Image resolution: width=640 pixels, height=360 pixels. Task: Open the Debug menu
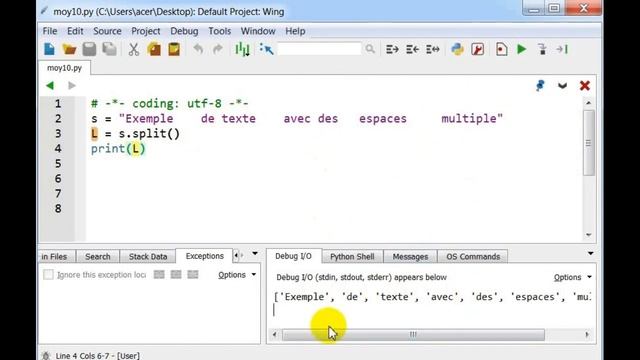pos(184,31)
